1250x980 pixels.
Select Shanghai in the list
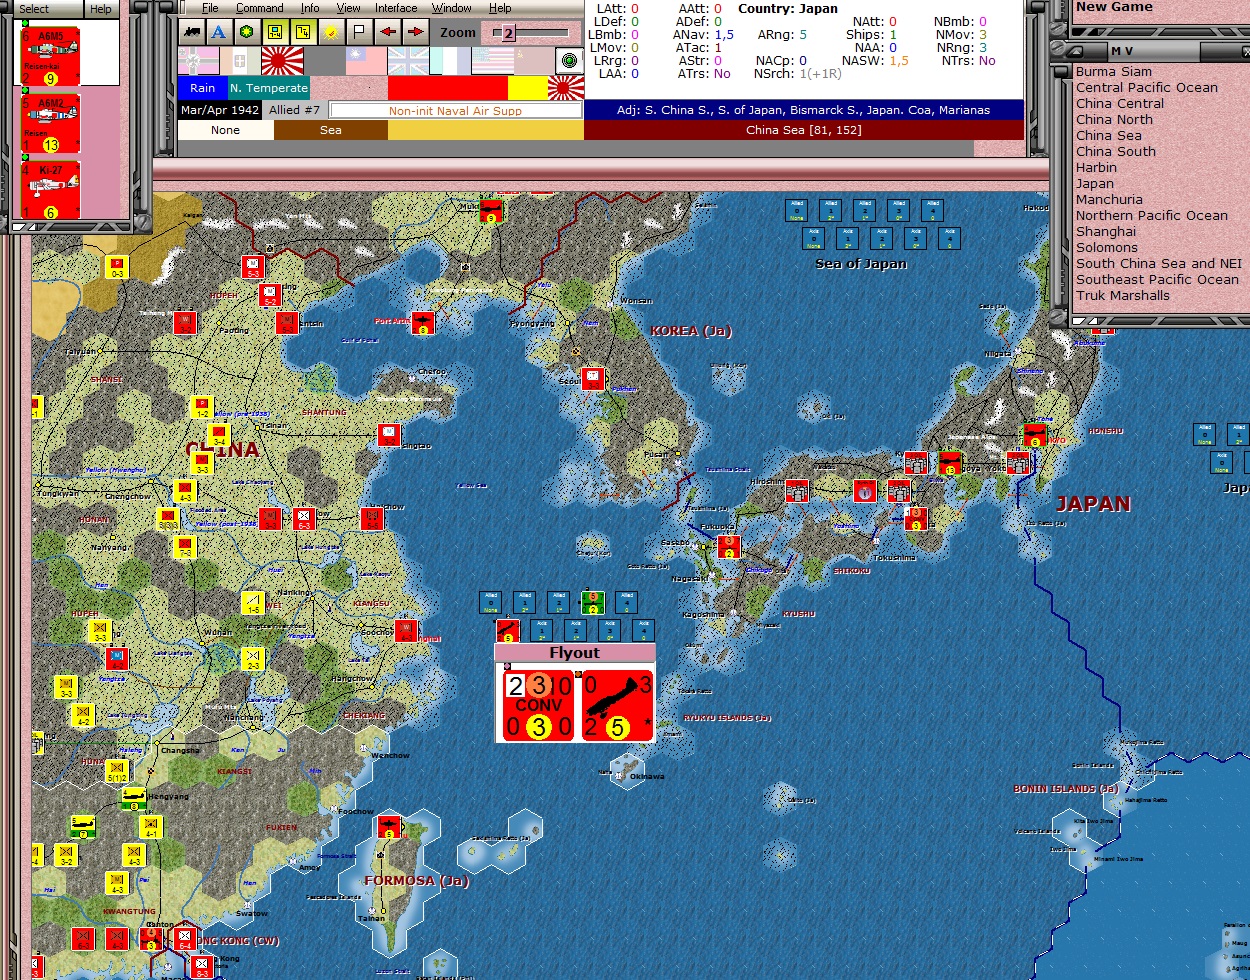pyautogui.click(x=1106, y=232)
